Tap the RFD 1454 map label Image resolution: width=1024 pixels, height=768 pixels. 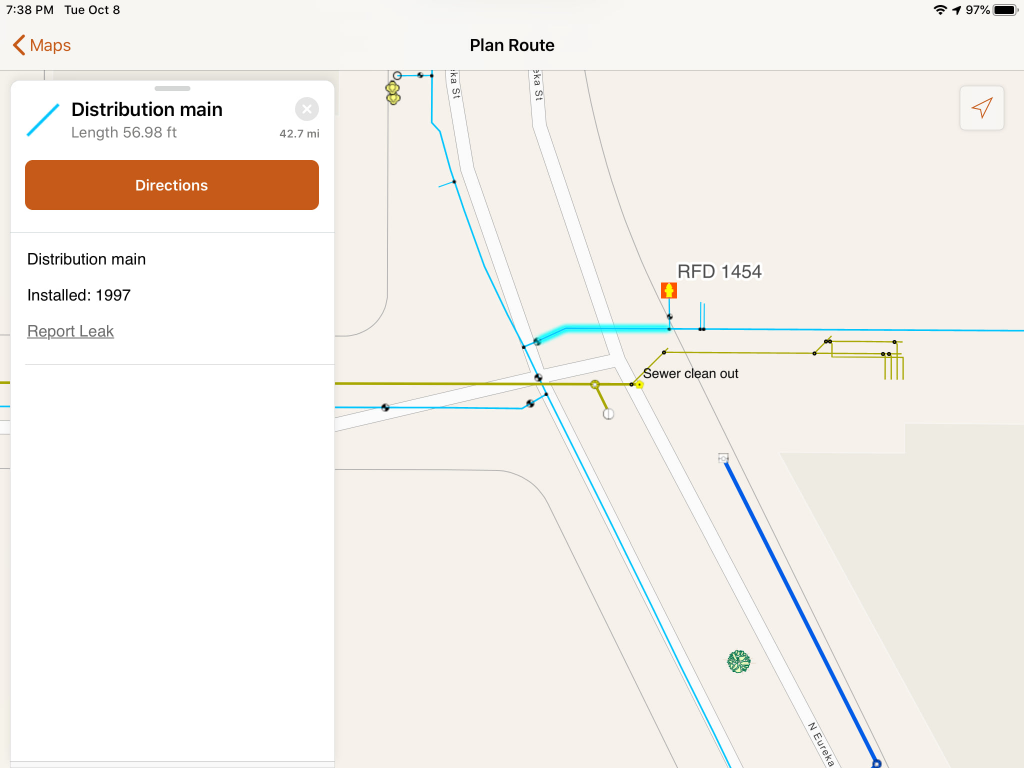coord(719,271)
